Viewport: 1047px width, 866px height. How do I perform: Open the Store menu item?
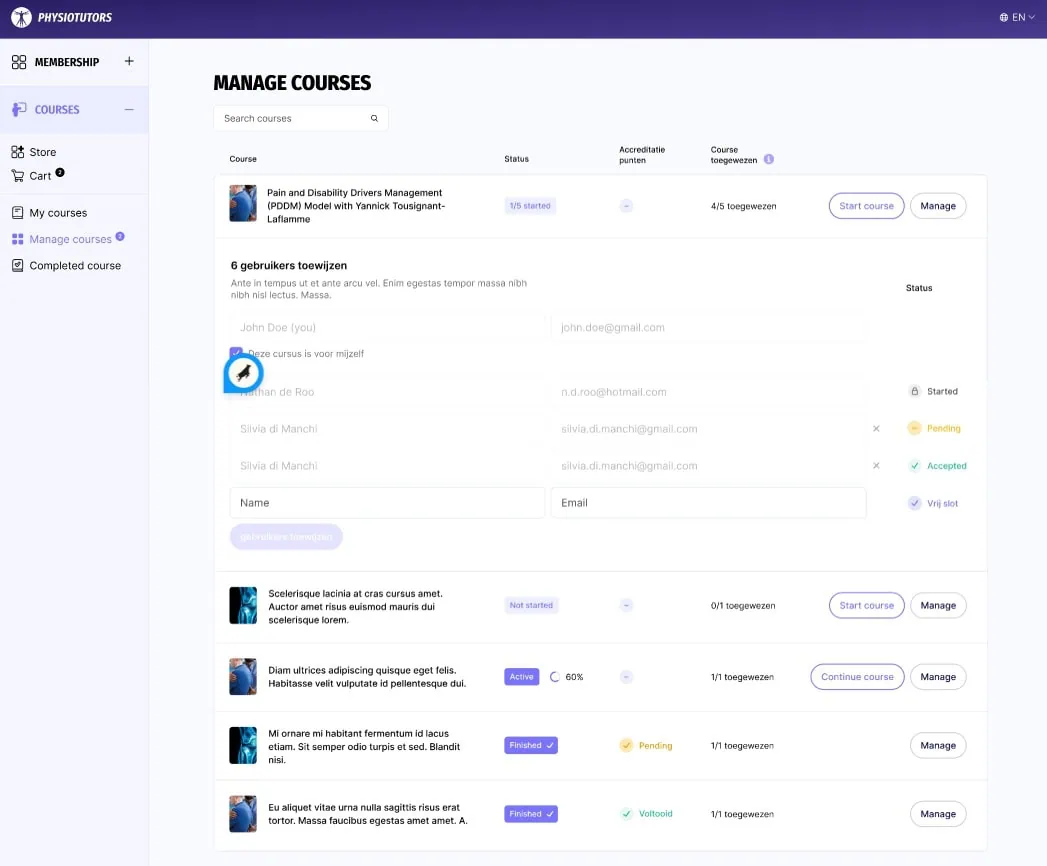click(x=43, y=152)
